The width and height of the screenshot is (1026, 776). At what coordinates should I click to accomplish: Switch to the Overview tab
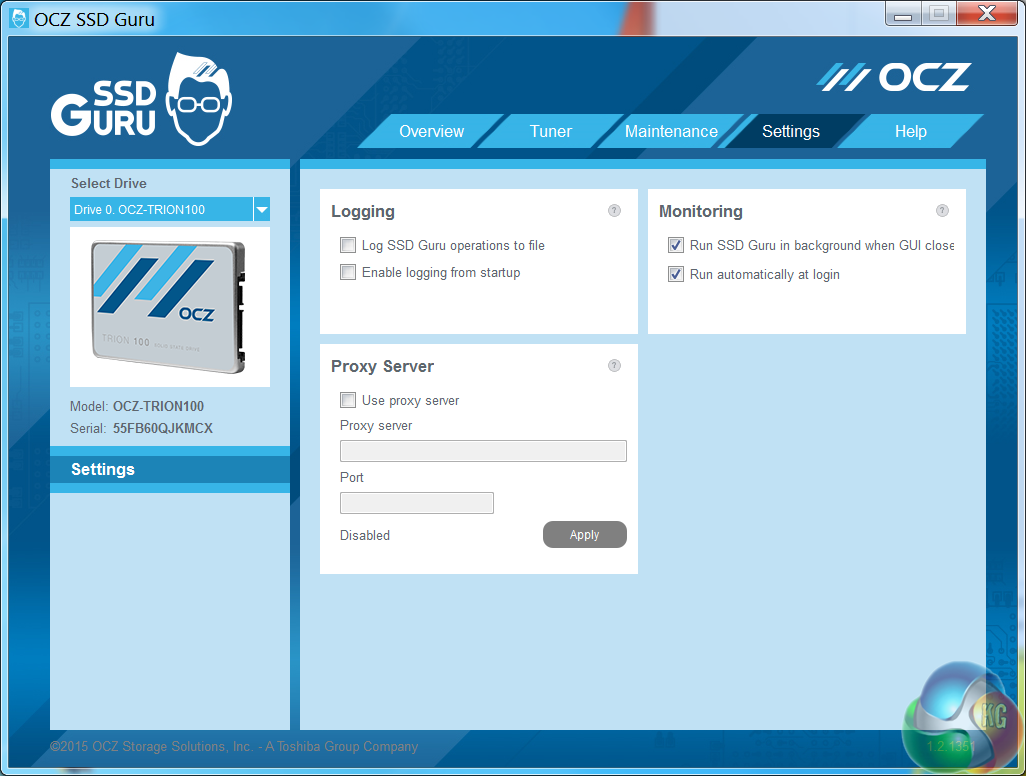(x=431, y=132)
